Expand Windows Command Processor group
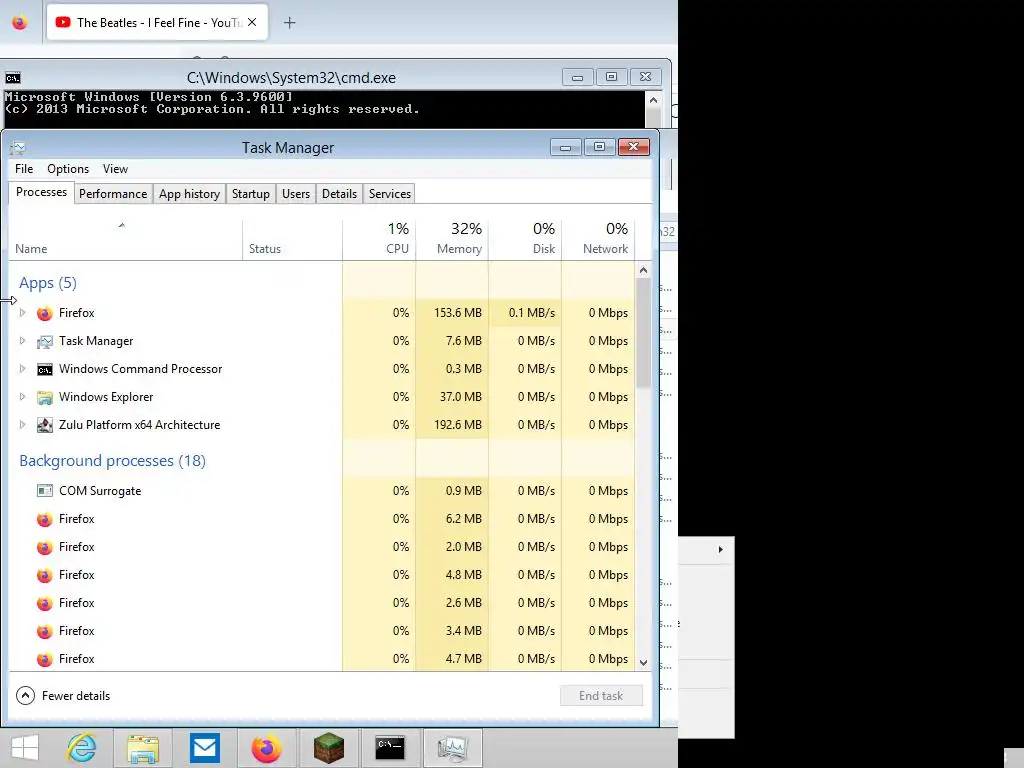Image resolution: width=1024 pixels, height=768 pixels. pyautogui.click(x=22, y=369)
